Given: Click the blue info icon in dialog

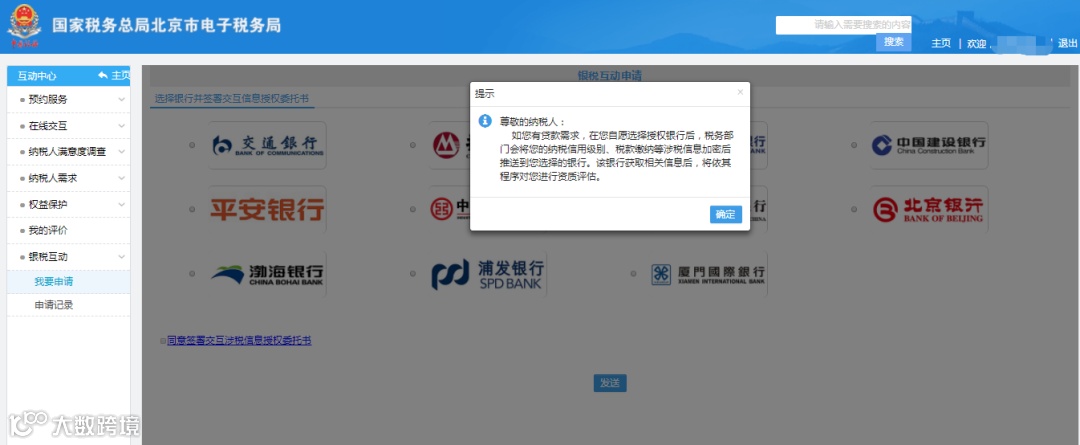Looking at the screenshot, I should 485,121.
